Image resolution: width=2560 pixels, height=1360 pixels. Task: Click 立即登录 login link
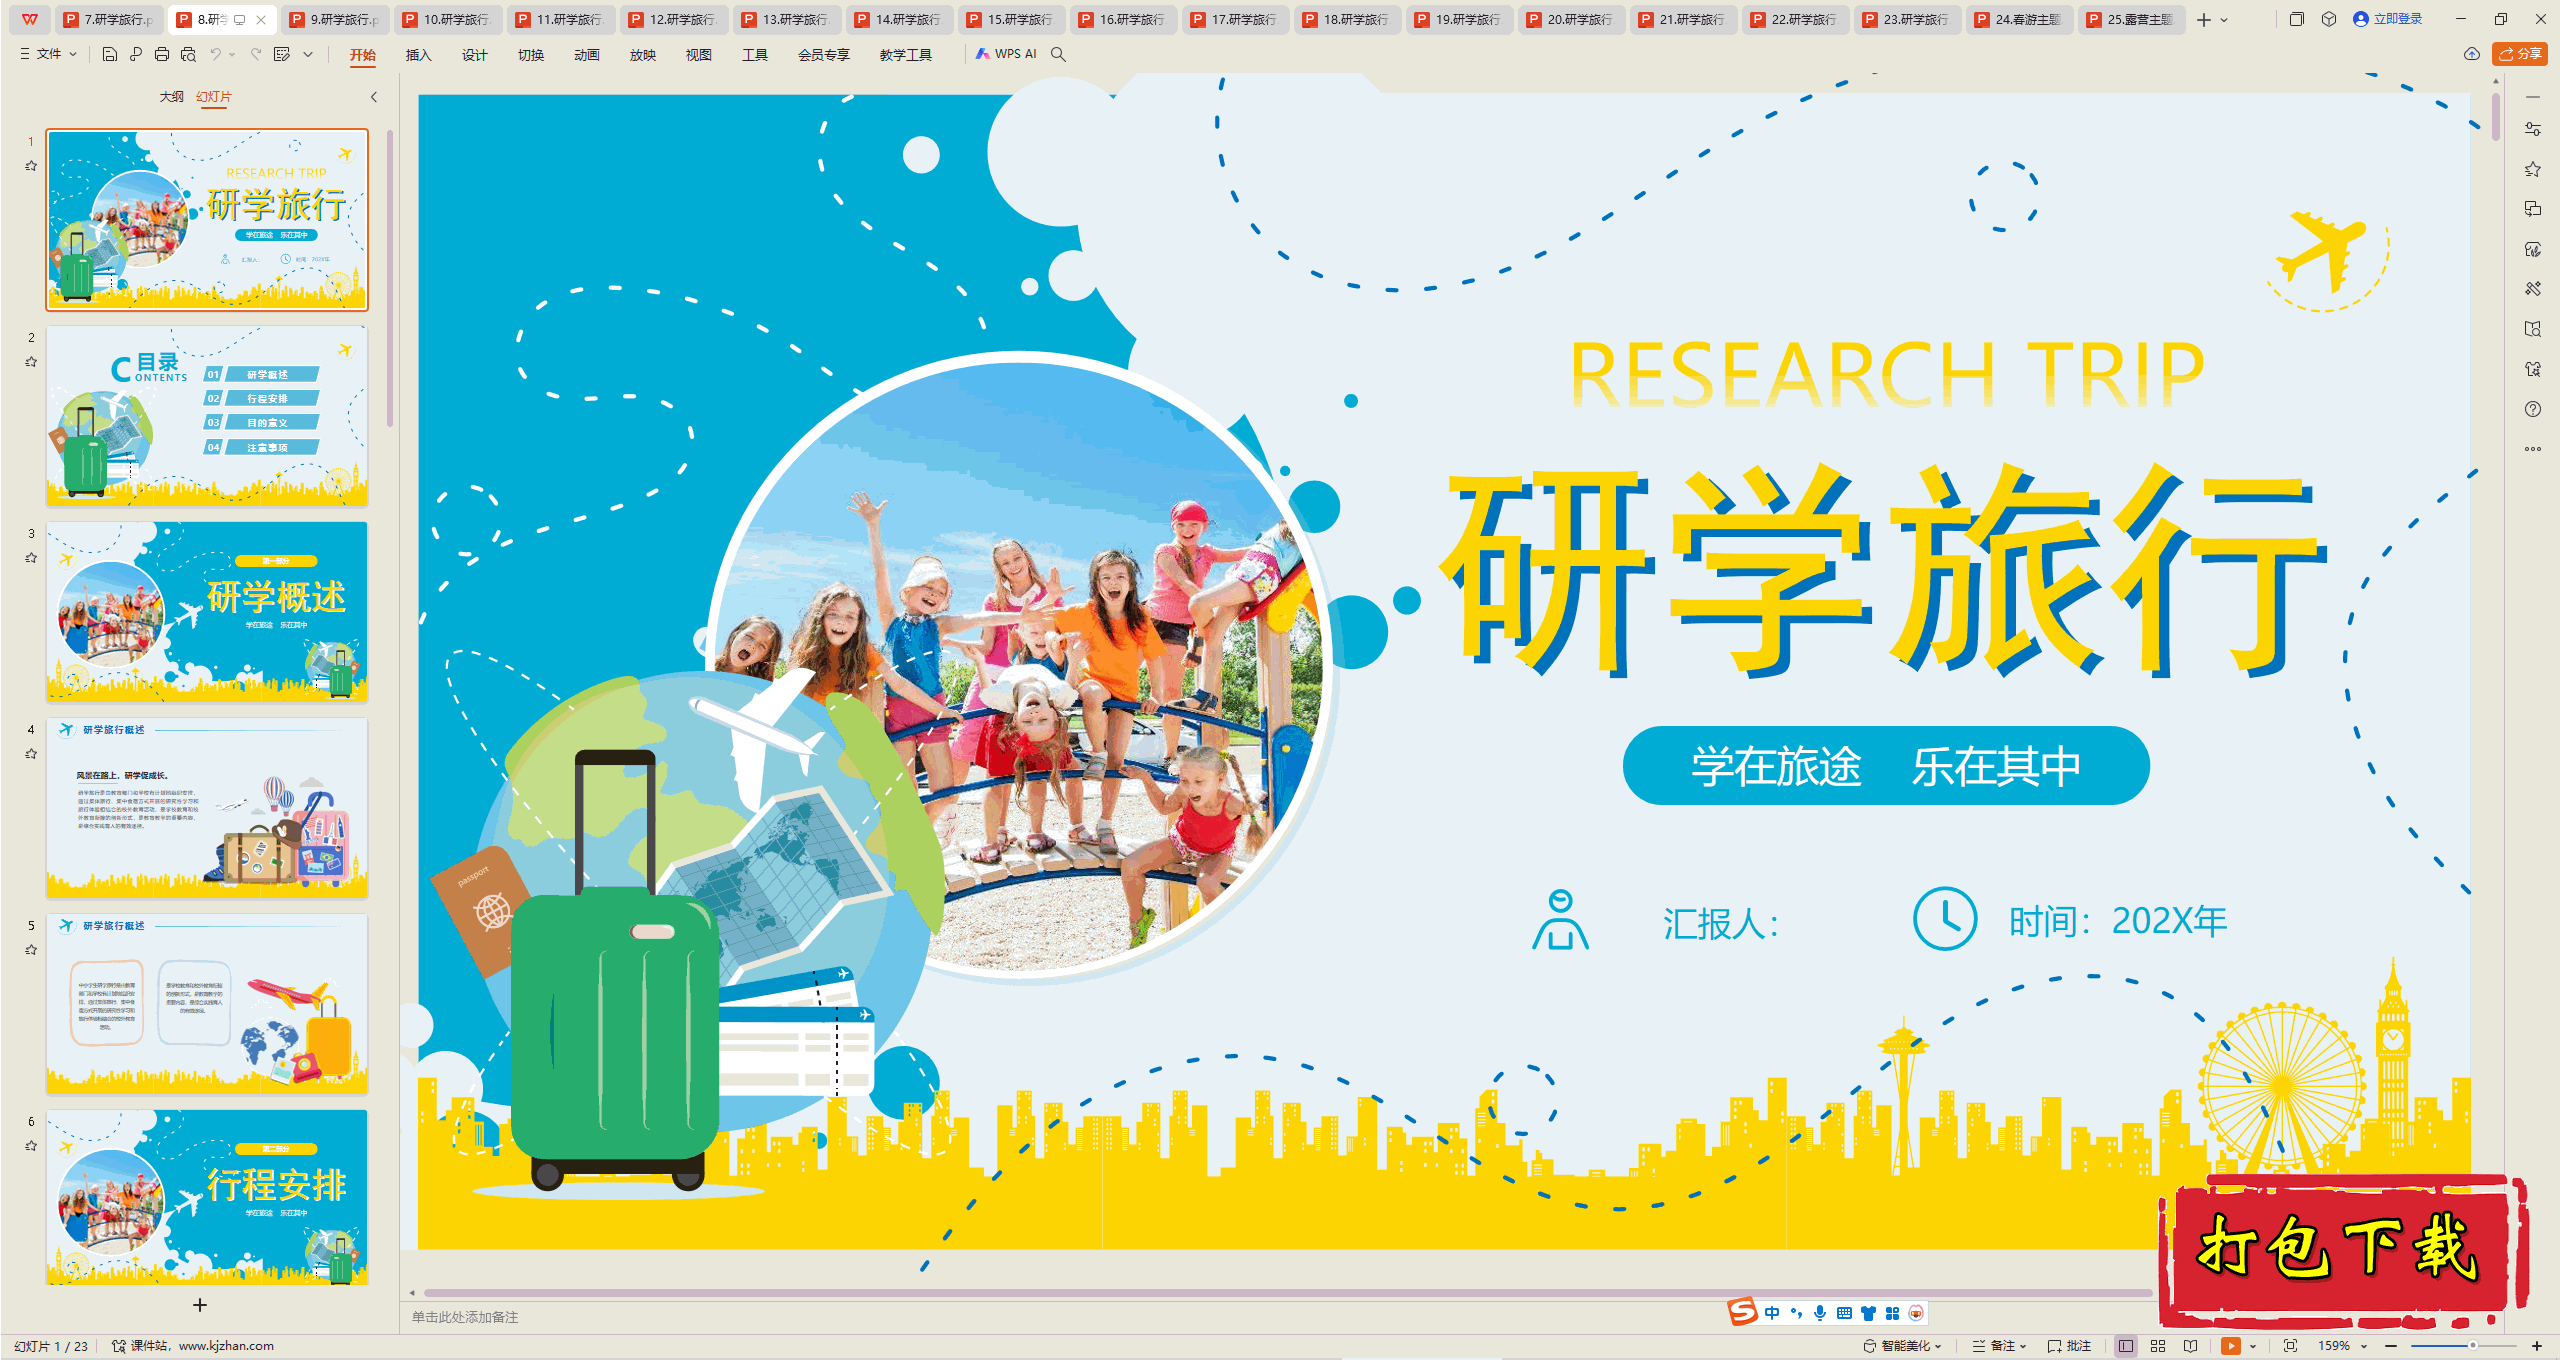pos(2388,19)
